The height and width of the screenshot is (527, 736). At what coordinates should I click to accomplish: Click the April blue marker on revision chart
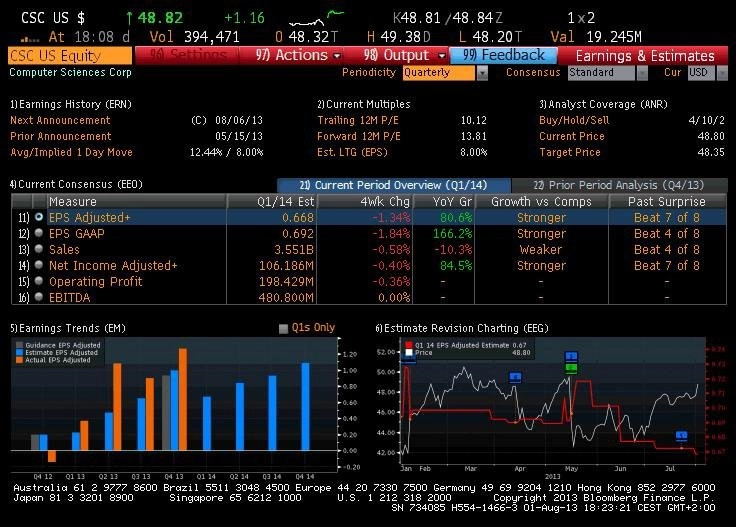pyautogui.click(x=515, y=377)
